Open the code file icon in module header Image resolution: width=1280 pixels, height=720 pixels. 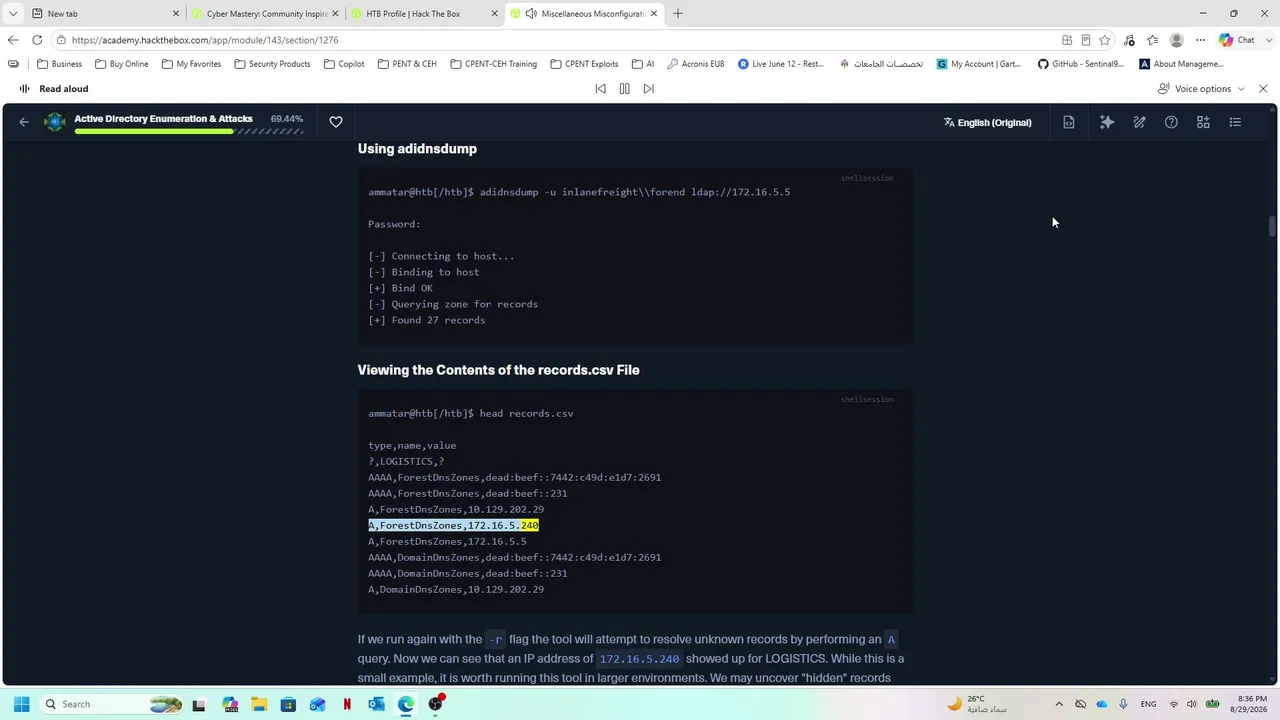click(x=1069, y=122)
